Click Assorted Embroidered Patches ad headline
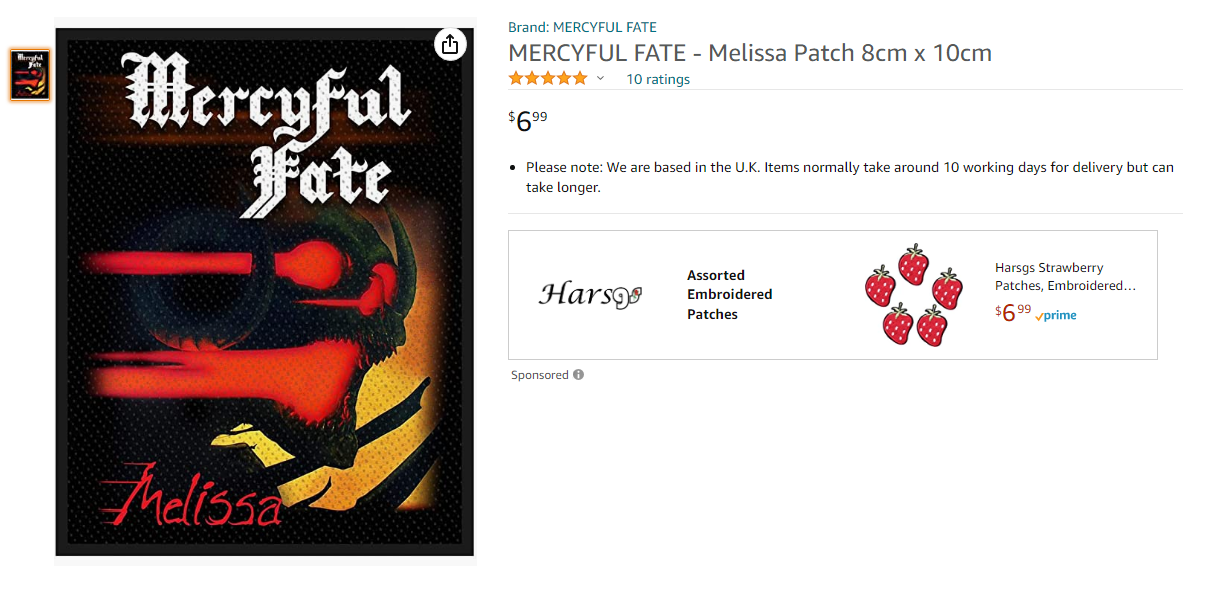This screenshot has height=614, width=1212. [730, 294]
